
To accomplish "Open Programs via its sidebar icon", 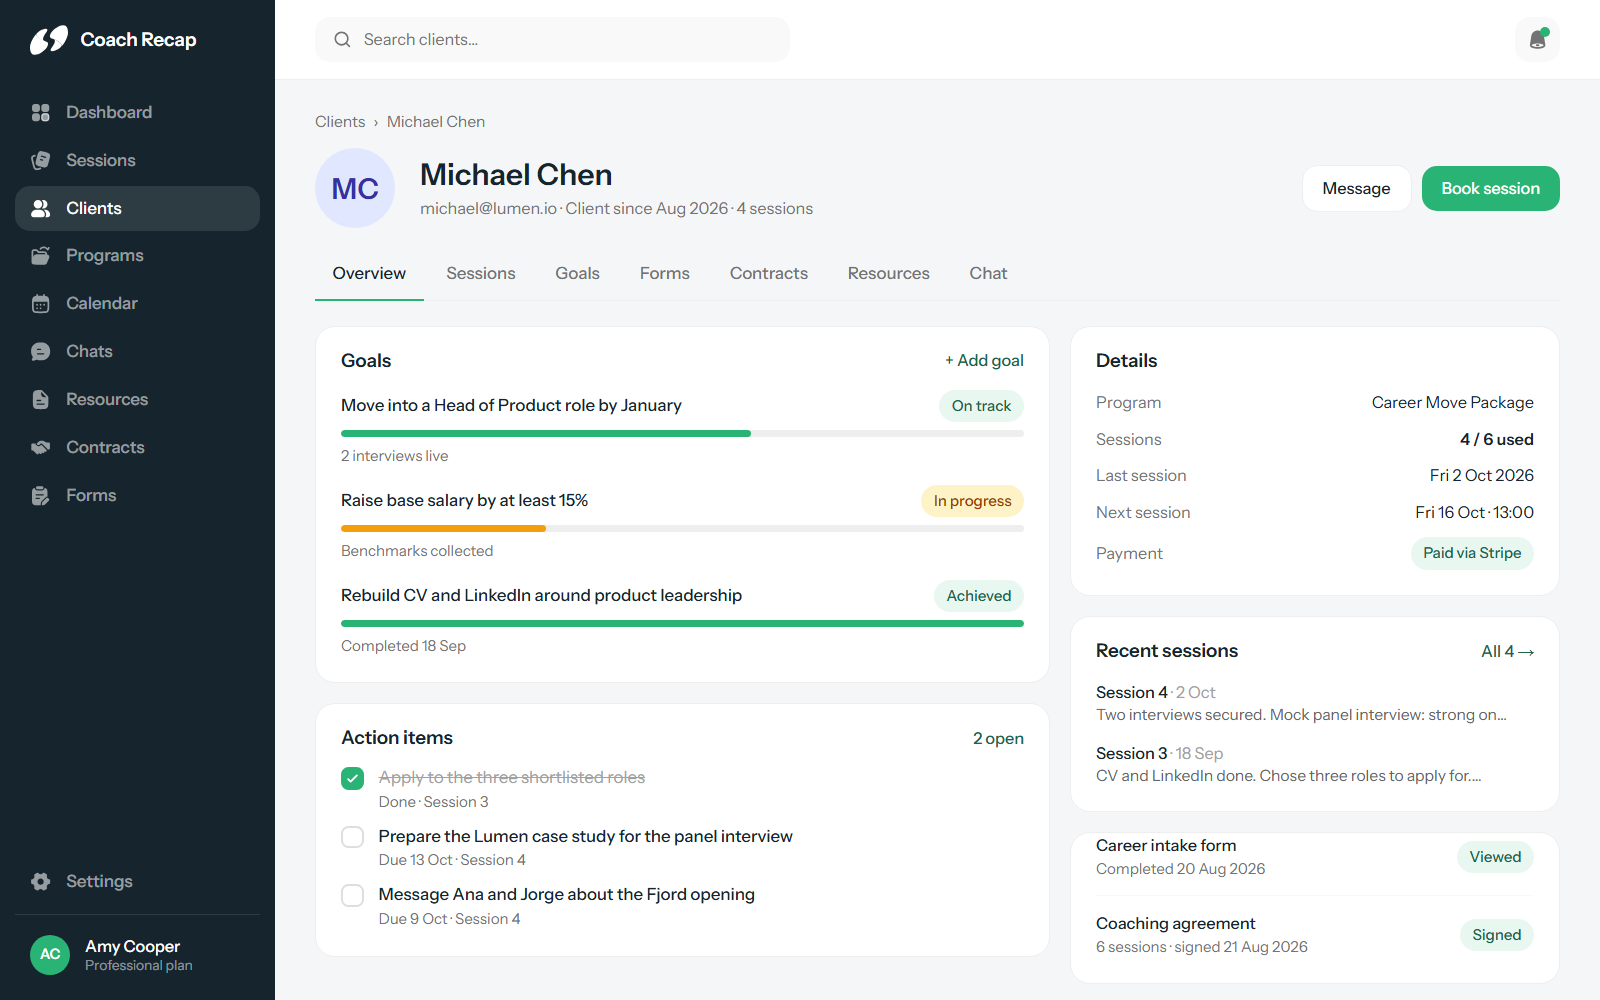I will tap(41, 256).
